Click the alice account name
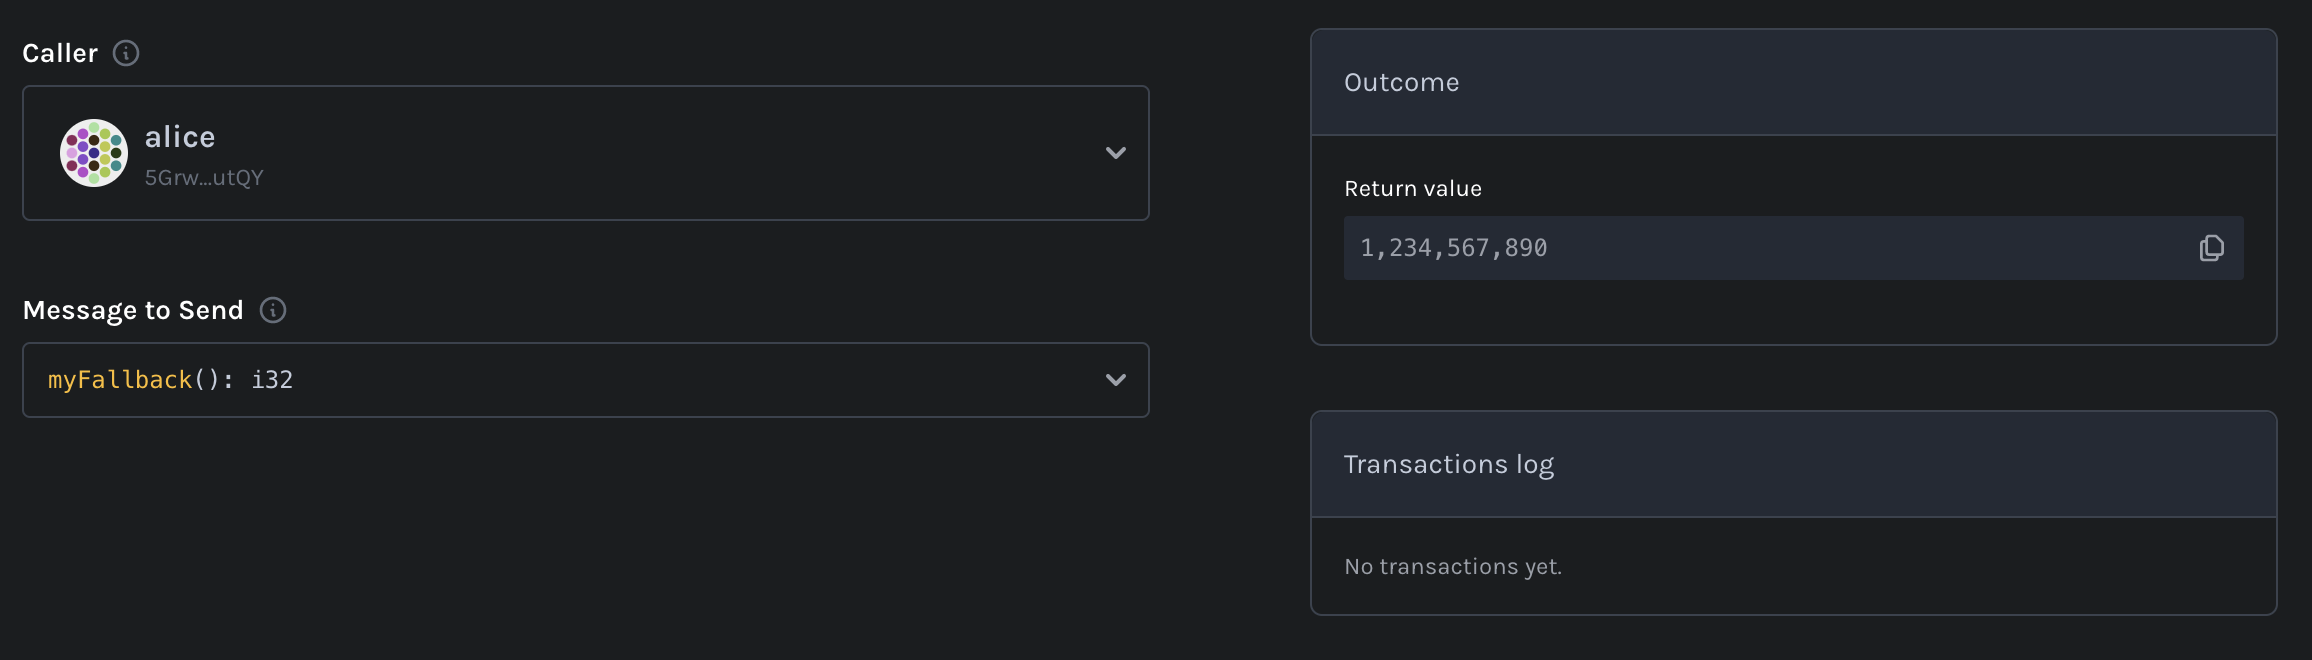2312x660 pixels. (180, 137)
